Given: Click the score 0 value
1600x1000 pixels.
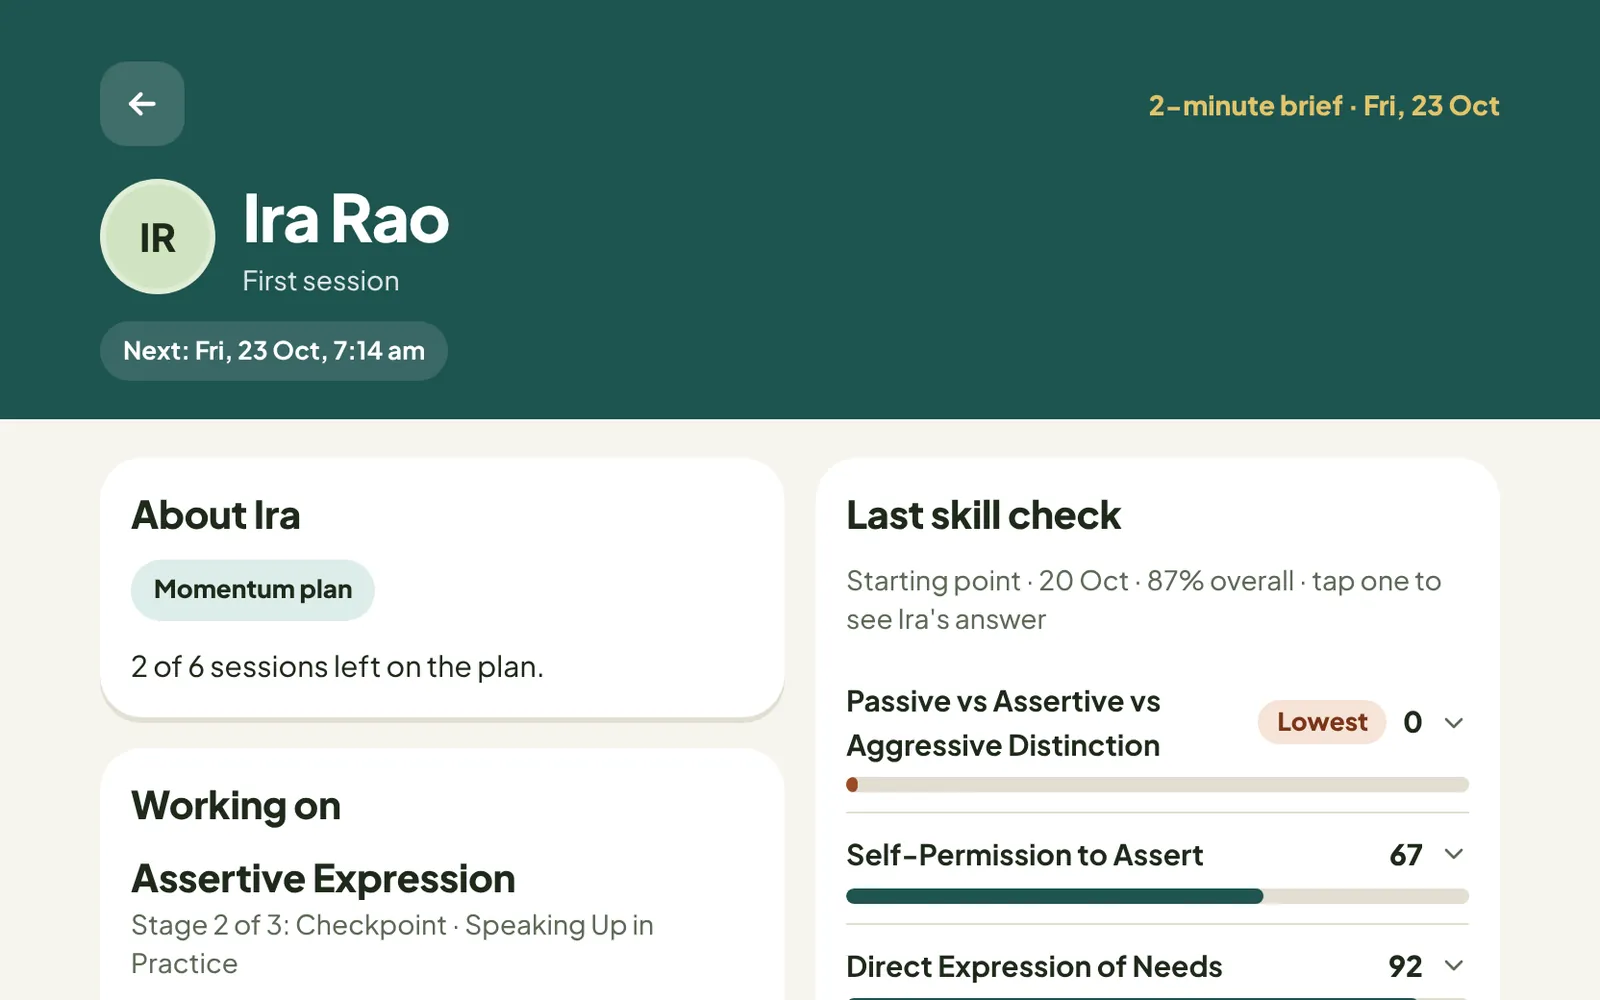Looking at the screenshot, I should pos(1413,722).
